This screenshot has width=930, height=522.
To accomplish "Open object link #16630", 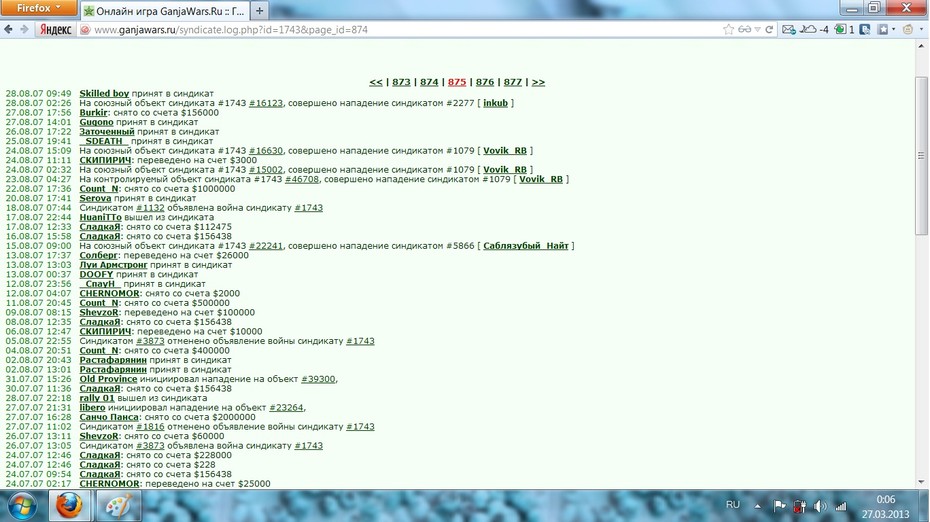I will (266, 150).
